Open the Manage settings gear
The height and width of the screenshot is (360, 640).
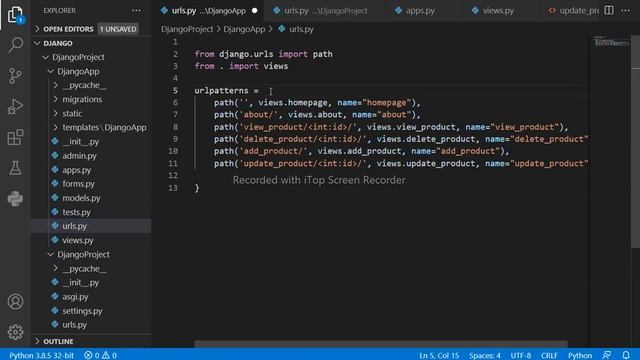(x=15, y=332)
